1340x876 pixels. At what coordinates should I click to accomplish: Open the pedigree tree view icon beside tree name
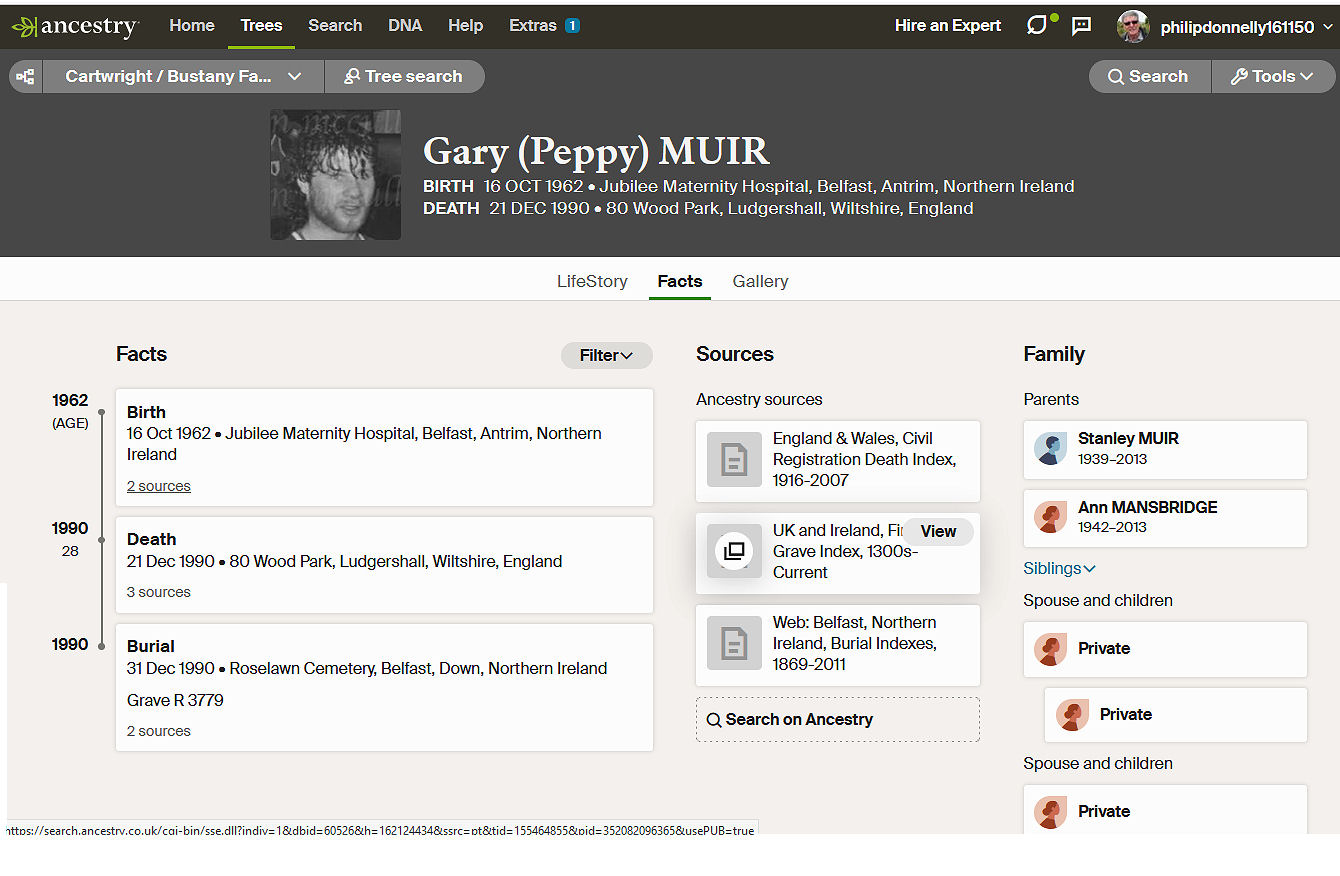[25, 76]
